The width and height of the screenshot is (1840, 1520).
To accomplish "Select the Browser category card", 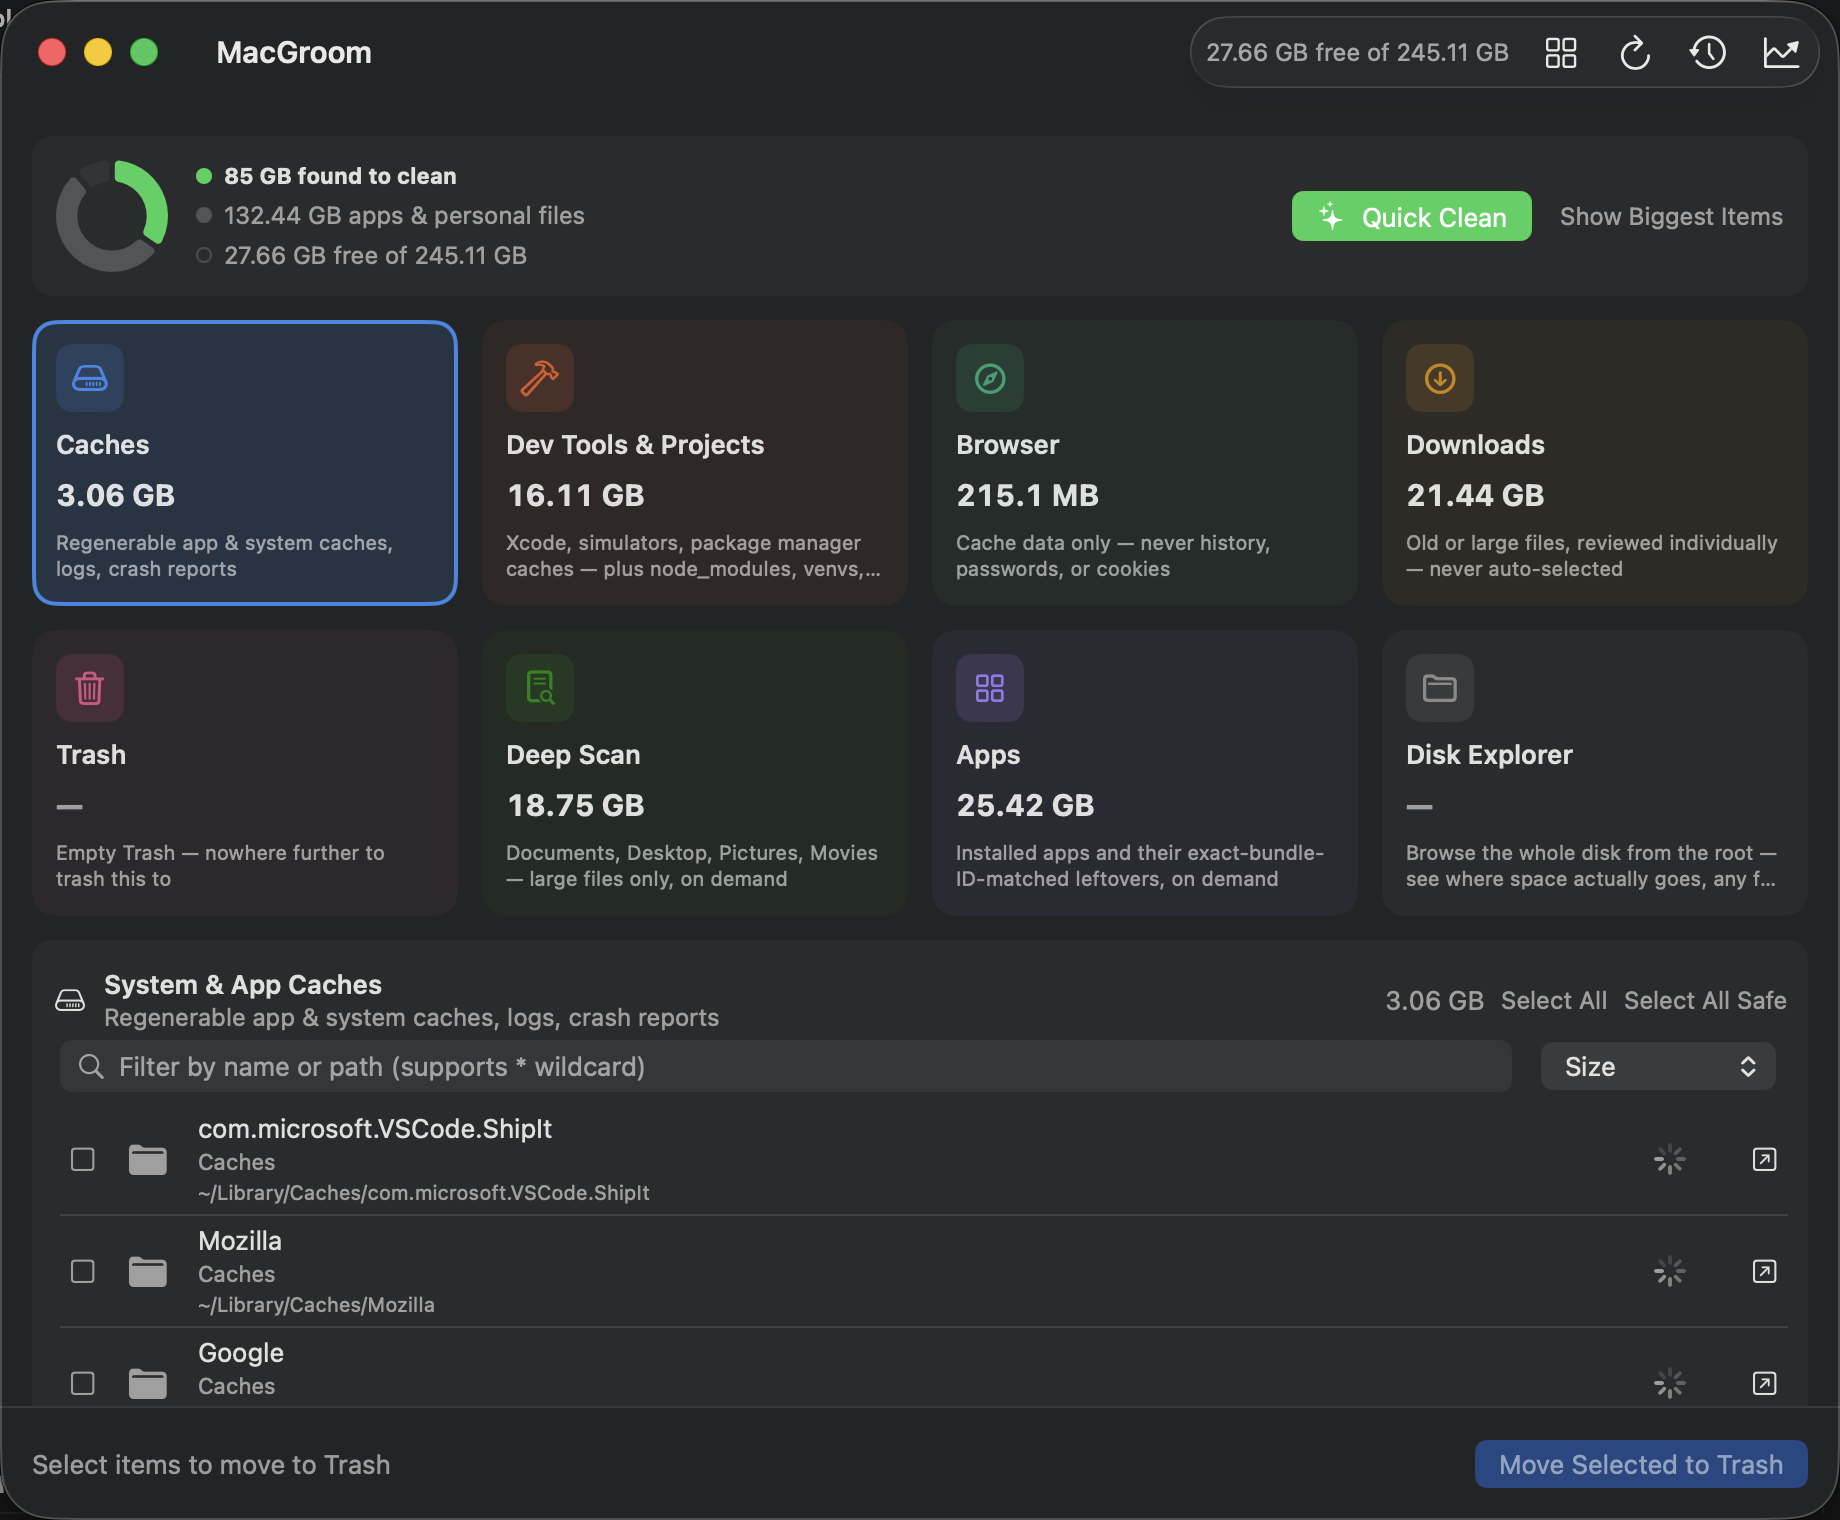I will pos(1145,463).
